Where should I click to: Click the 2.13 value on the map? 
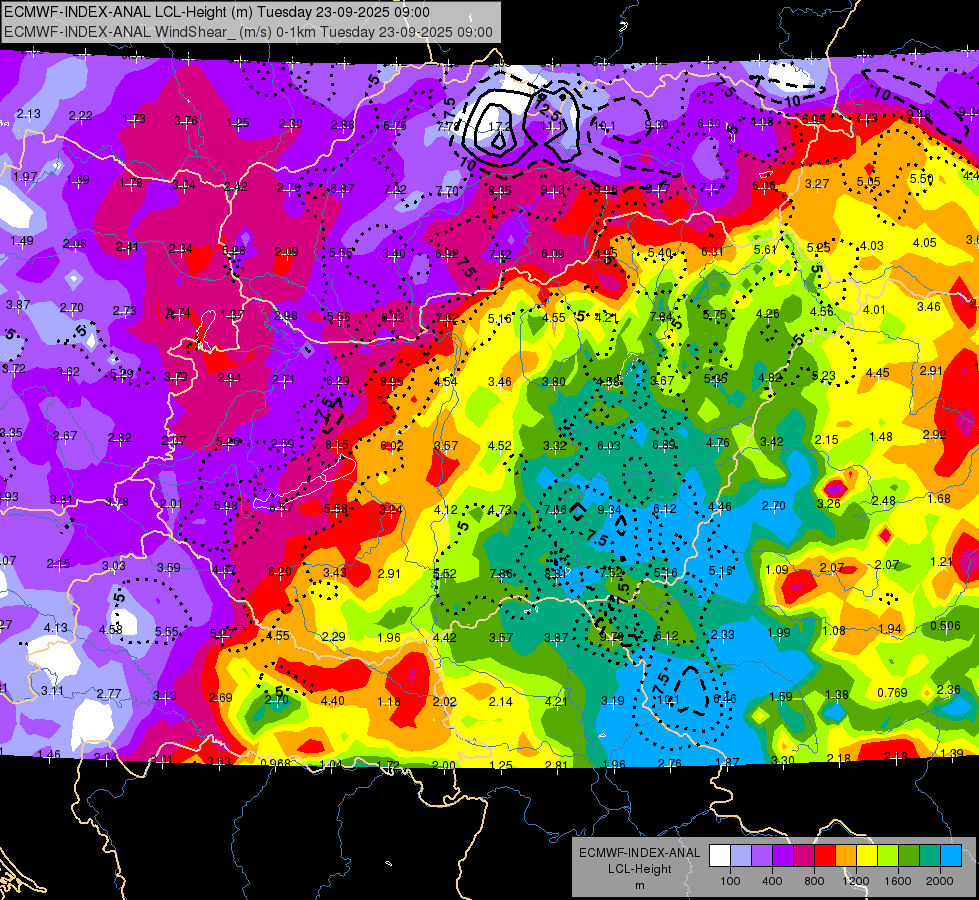pos(29,114)
